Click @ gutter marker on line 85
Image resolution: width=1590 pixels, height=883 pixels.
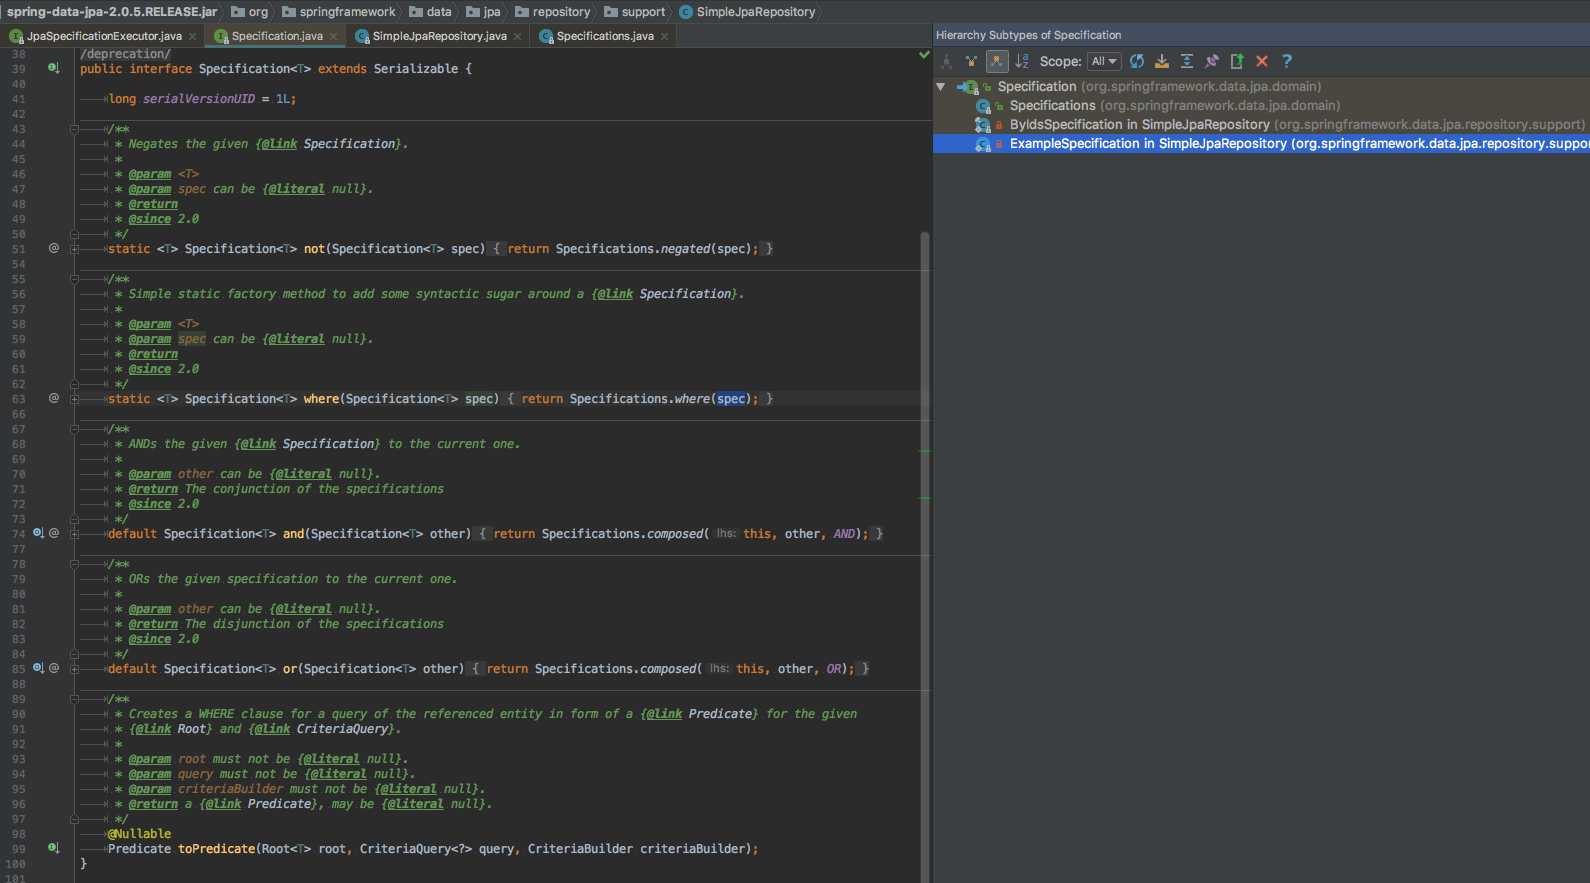[x=54, y=668]
